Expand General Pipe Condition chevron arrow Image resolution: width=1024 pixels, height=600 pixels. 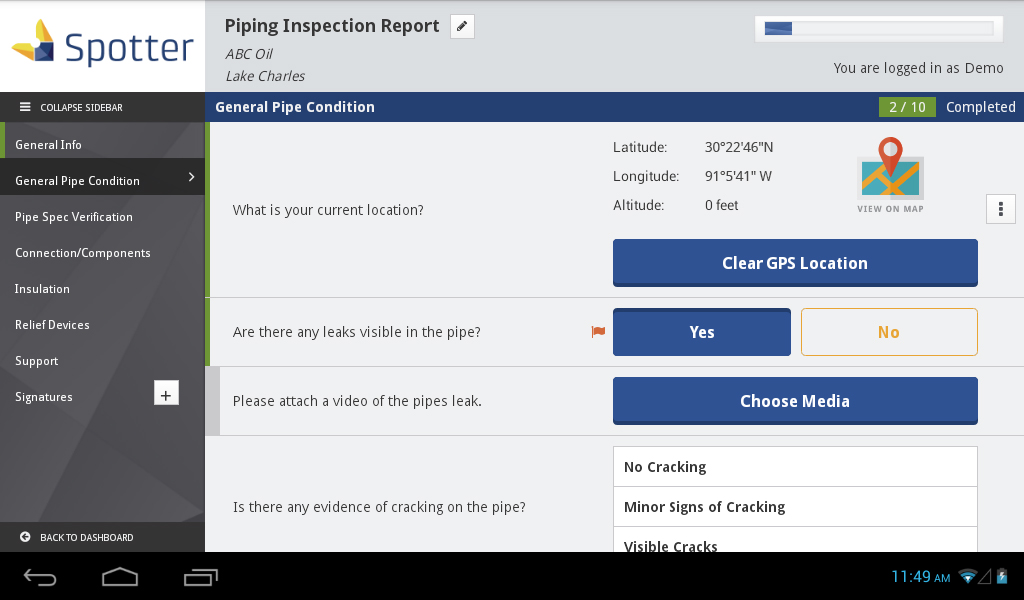(x=191, y=178)
